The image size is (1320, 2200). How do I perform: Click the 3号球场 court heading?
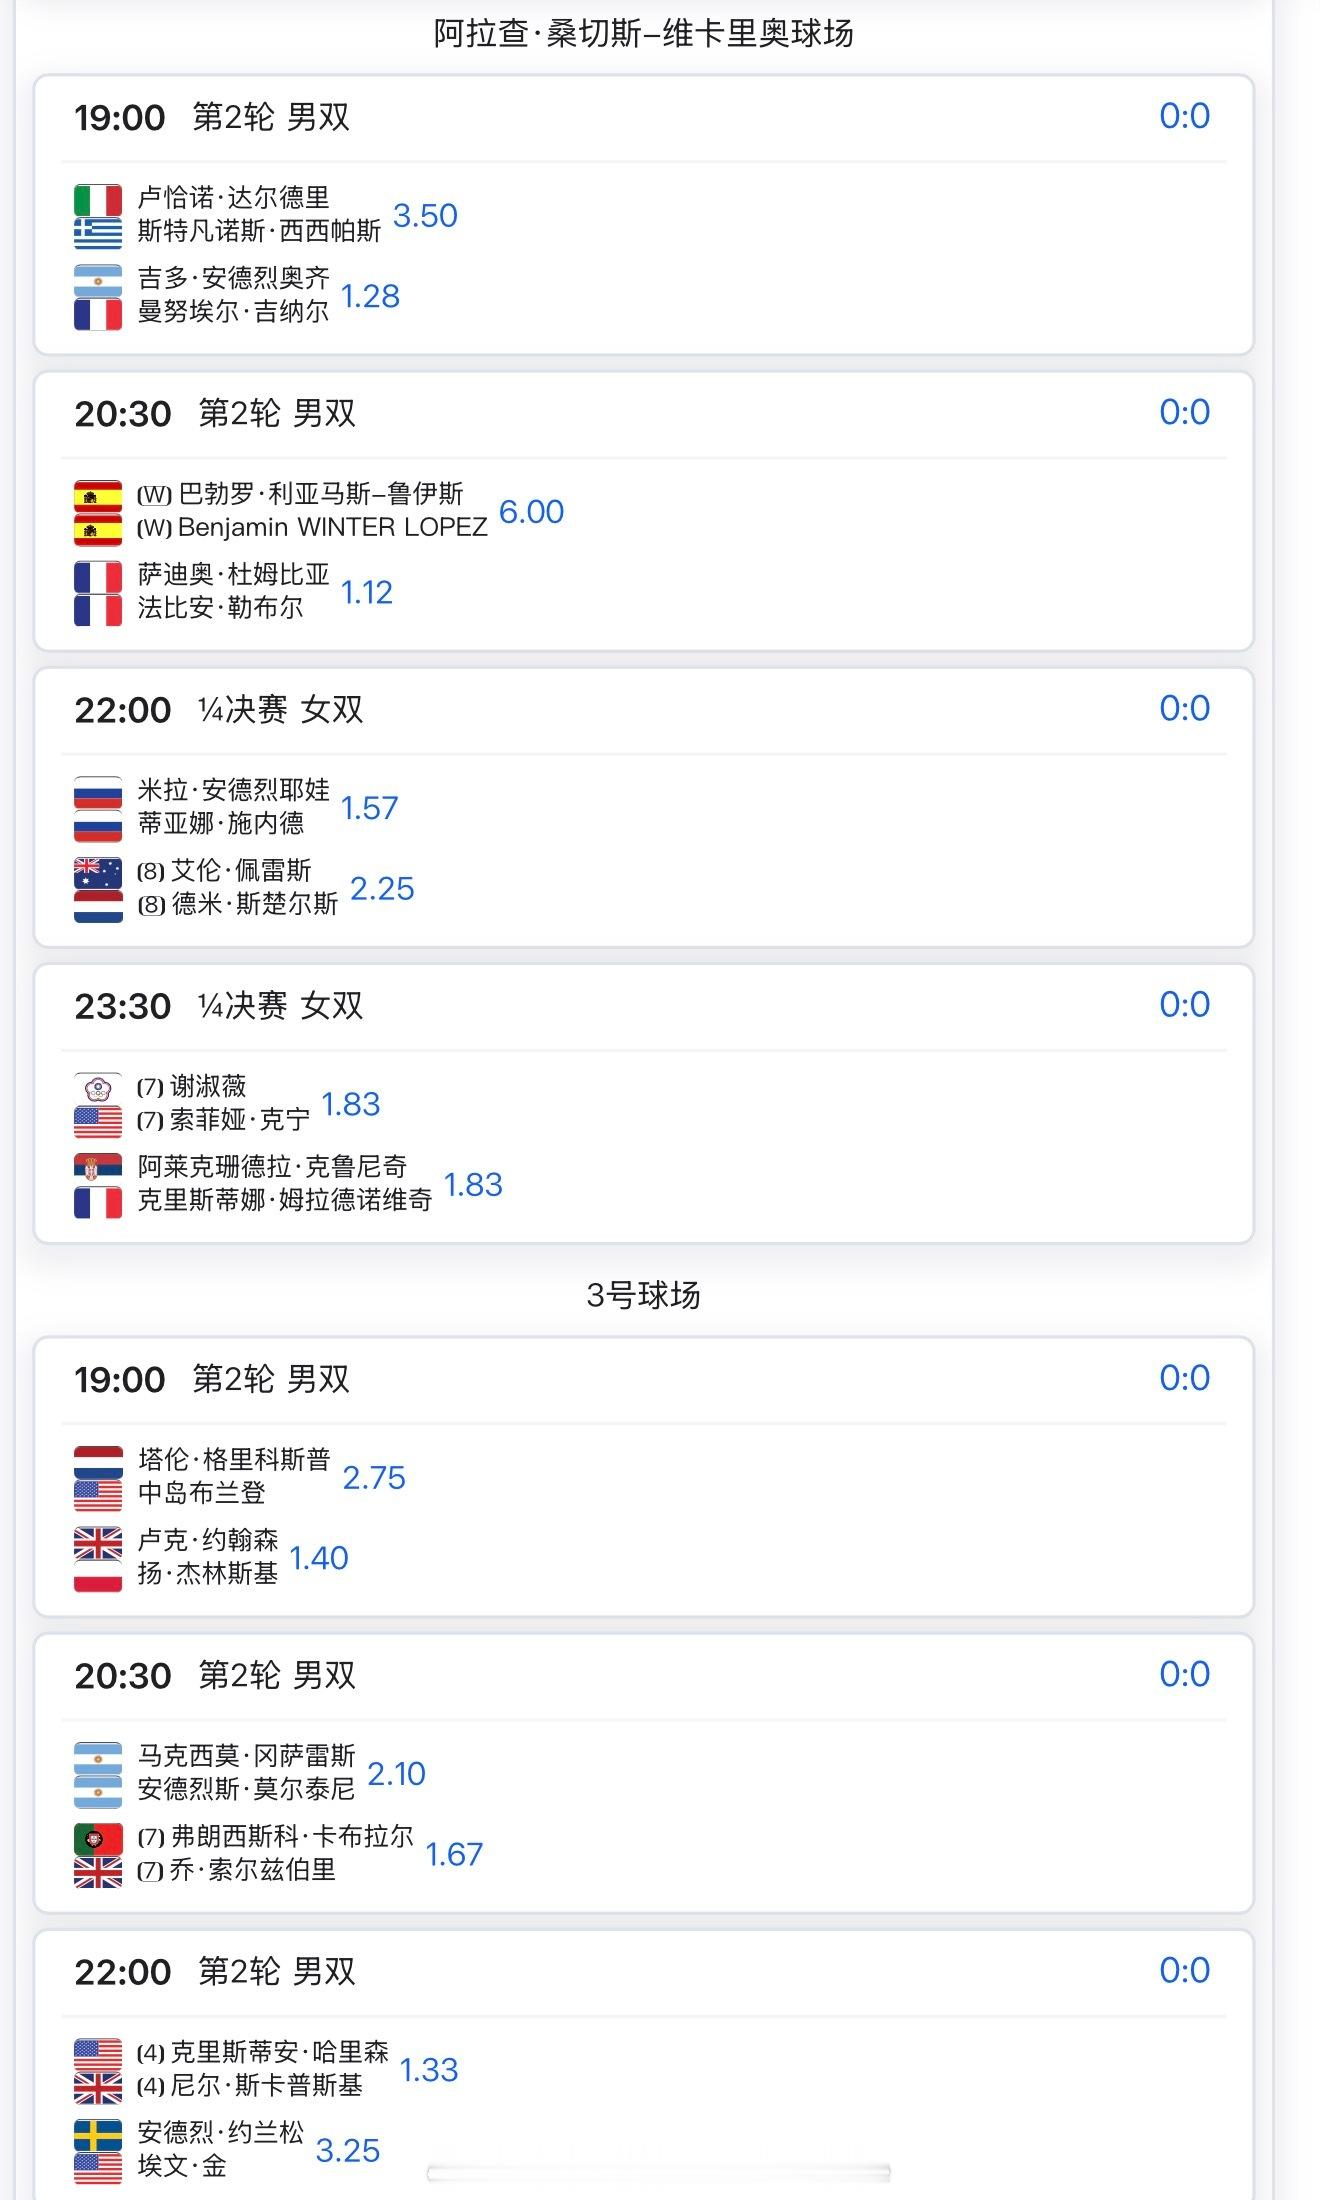643,1296
